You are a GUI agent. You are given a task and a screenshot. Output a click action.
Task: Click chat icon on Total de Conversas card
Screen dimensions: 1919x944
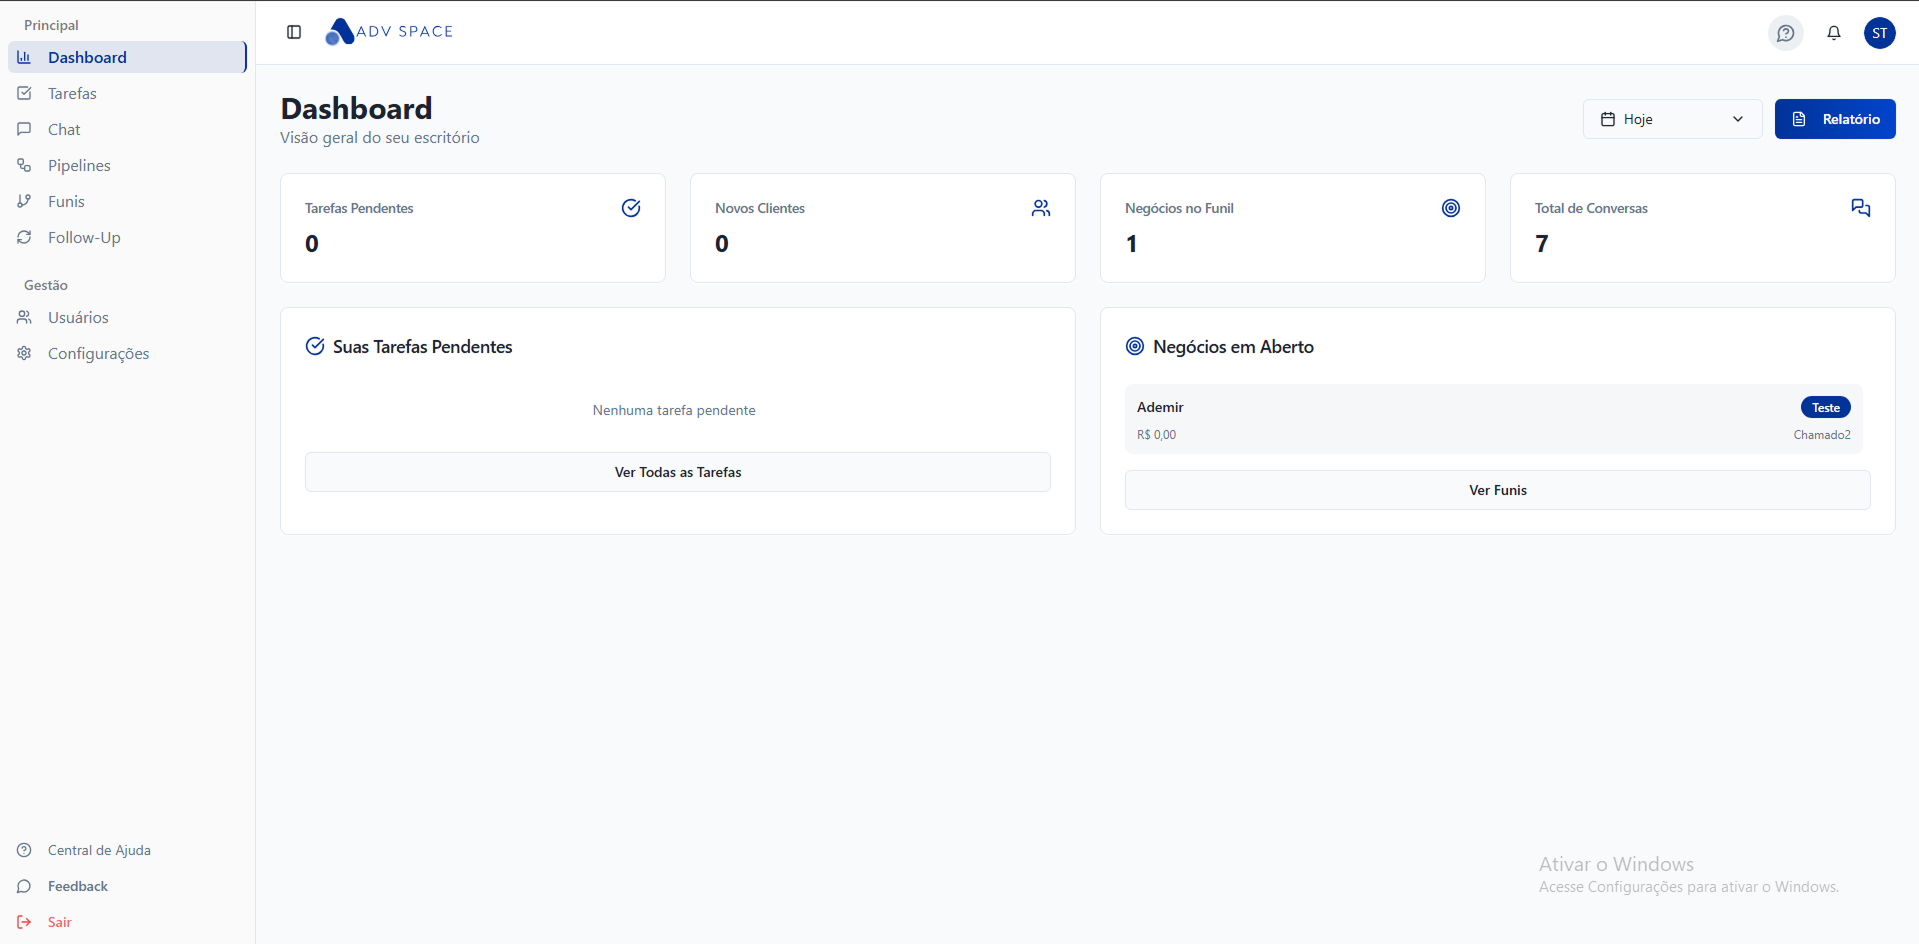pyautogui.click(x=1861, y=208)
